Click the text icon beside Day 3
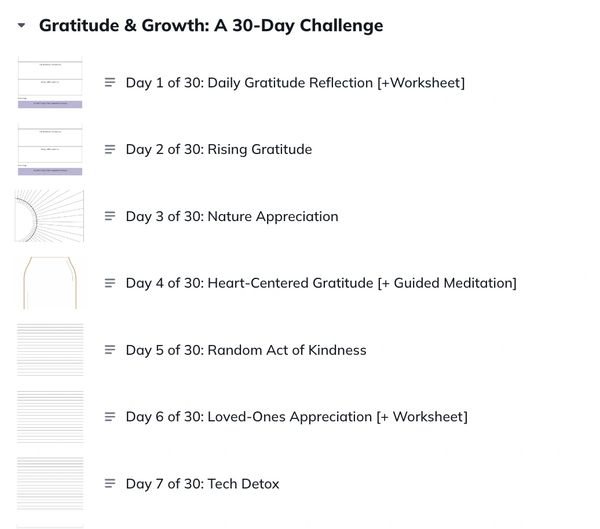This screenshot has width=600, height=529. click(x=111, y=217)
